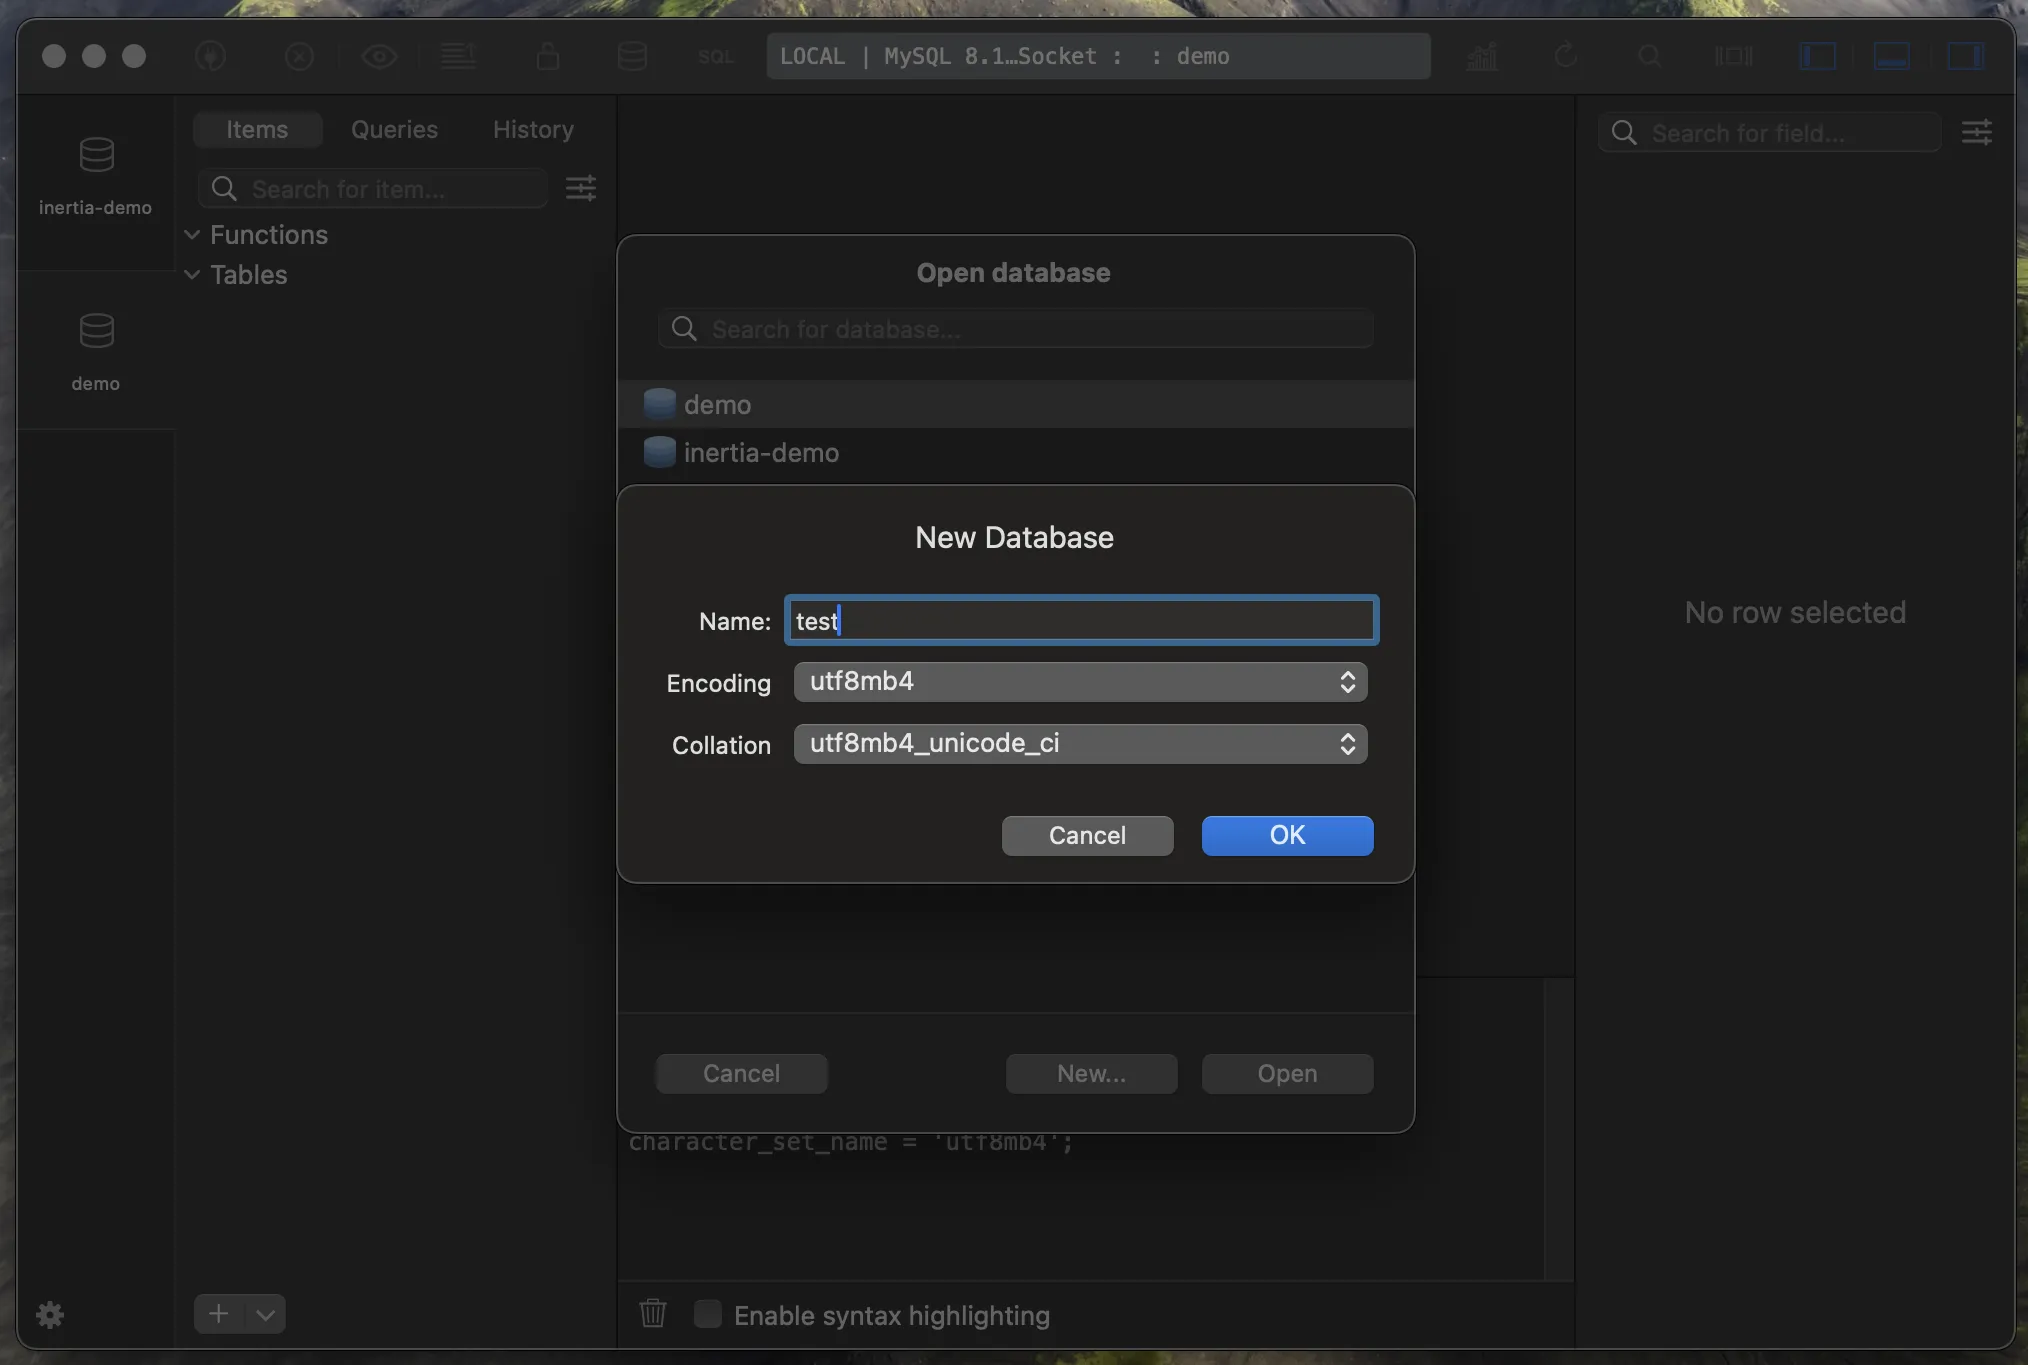Viewport: 2028px width, 1365px height.
Task: Click OK in New Database dialog
Action: tap(1287, 835)
